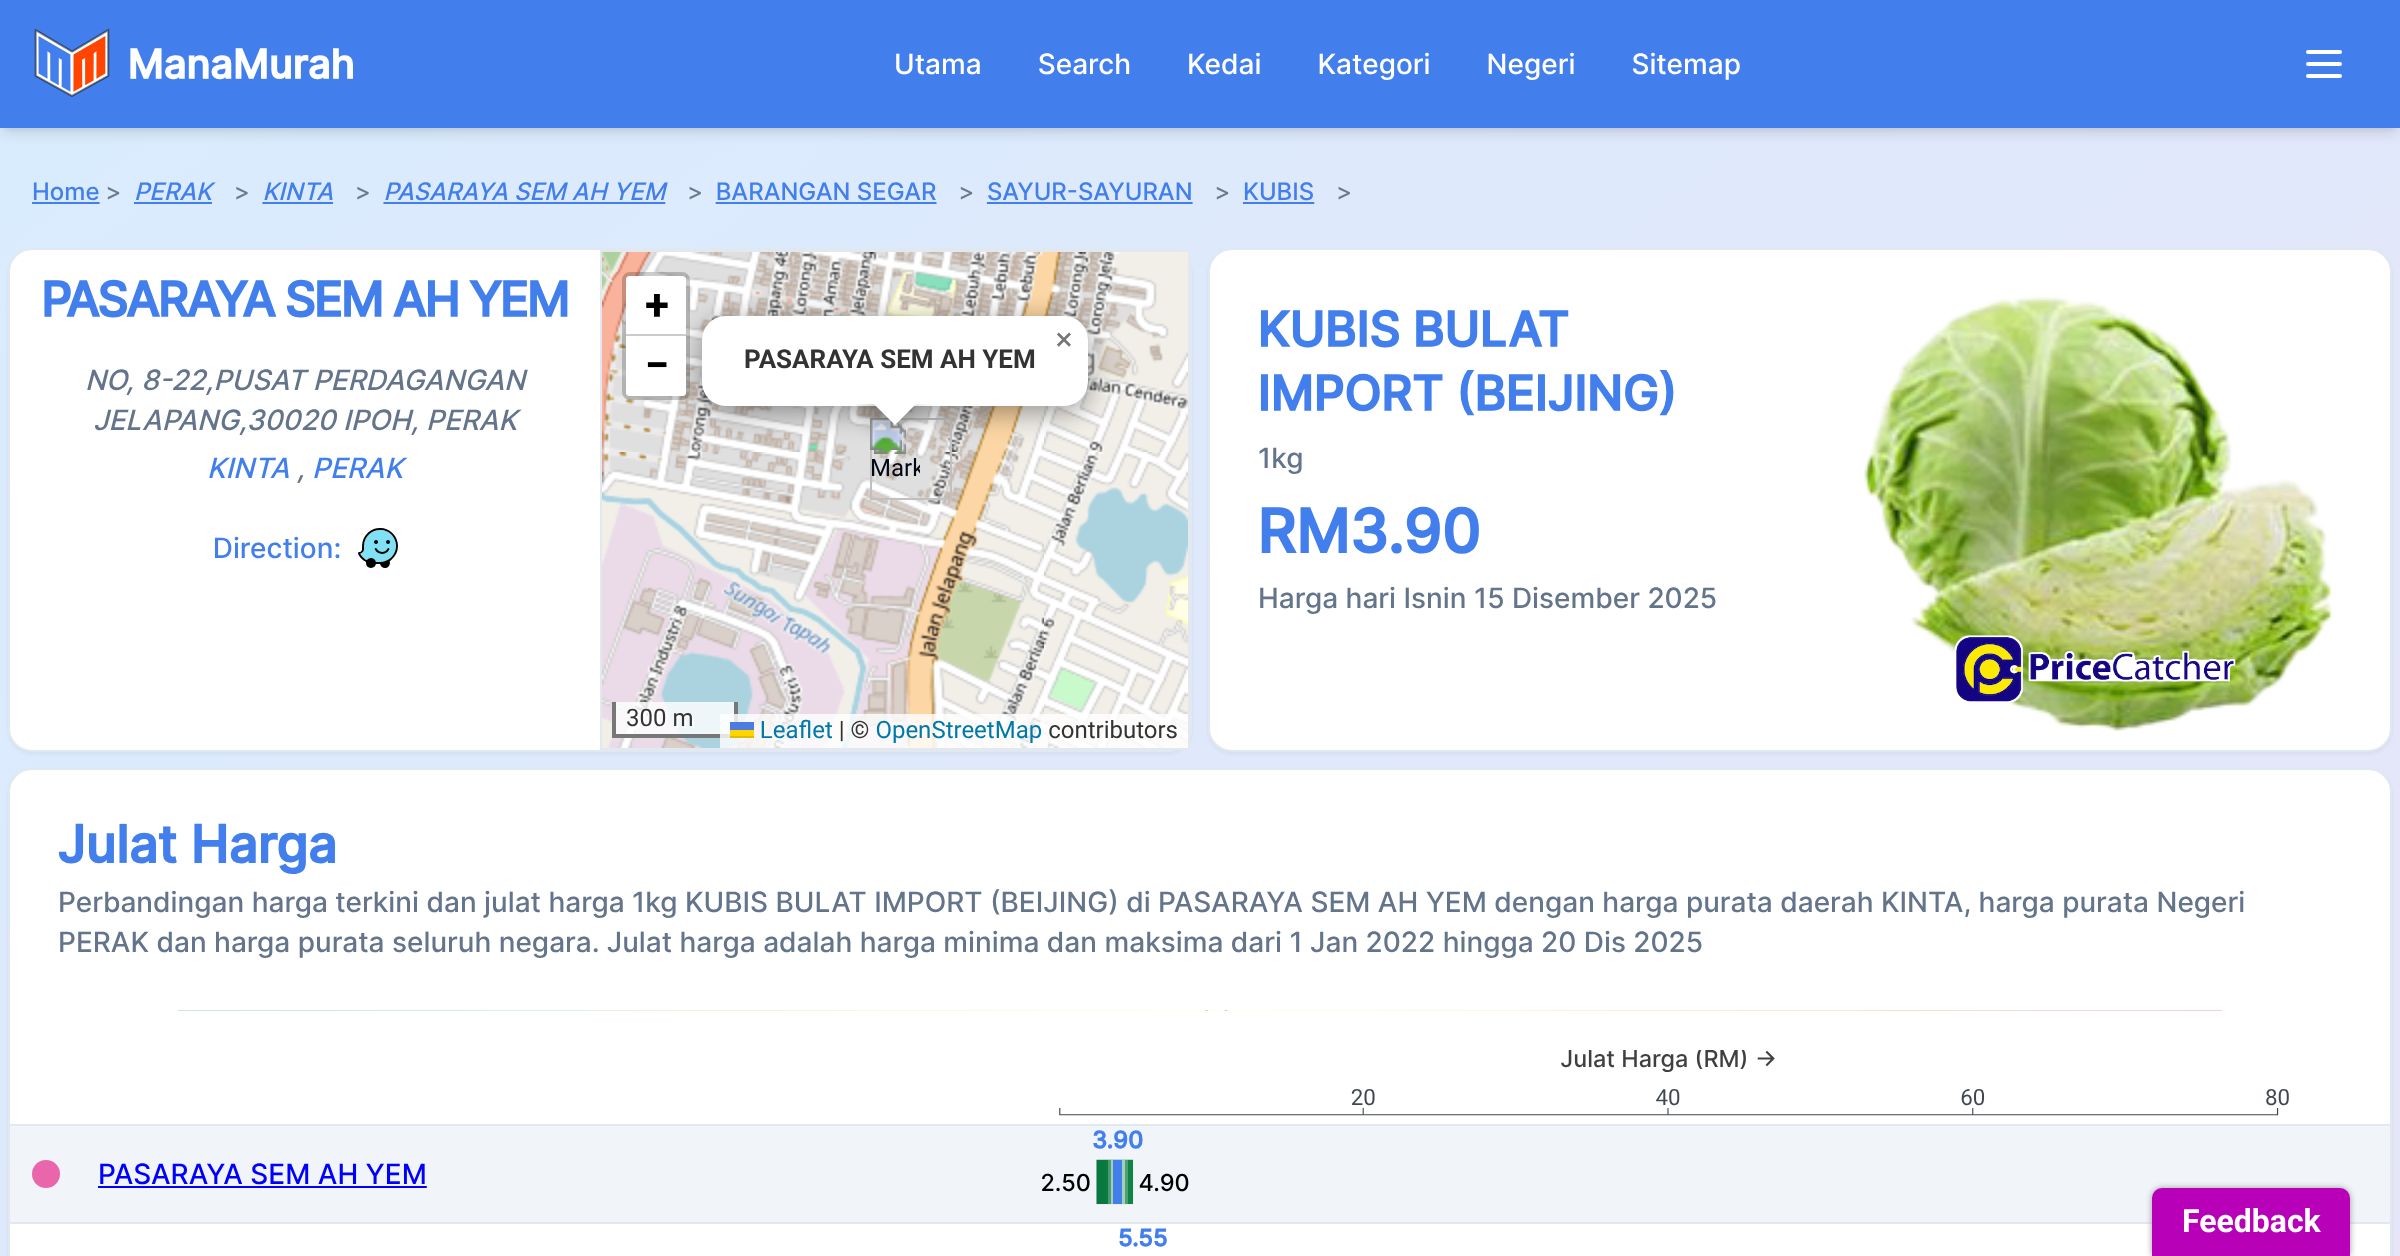Close the PASARAYA SEM AH YEM map popup
Image resolution: width=2400 pixels, height=1256 pixels.
[x=1063, y=340]
